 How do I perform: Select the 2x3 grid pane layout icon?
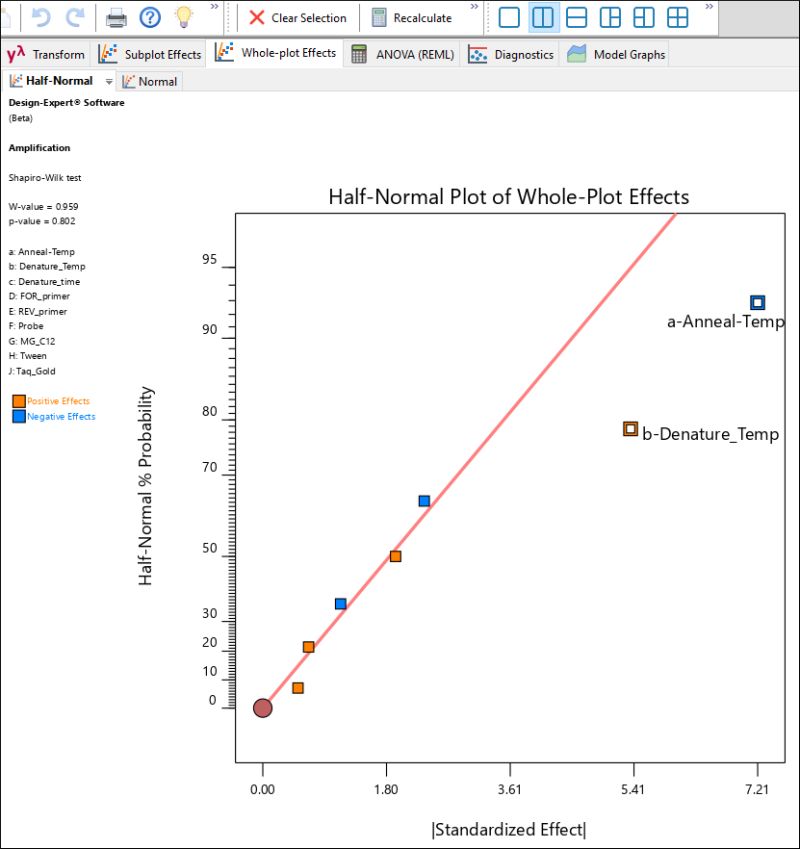678,17
